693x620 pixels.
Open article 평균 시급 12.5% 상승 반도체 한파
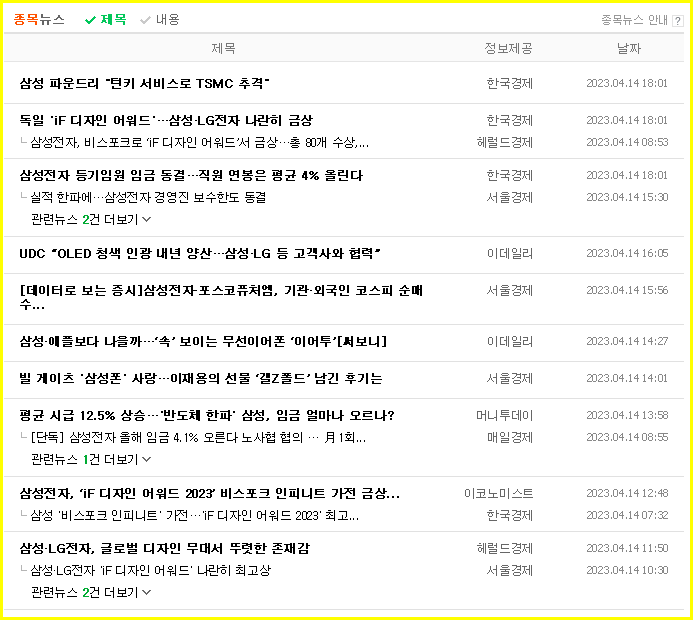(207, 415)
